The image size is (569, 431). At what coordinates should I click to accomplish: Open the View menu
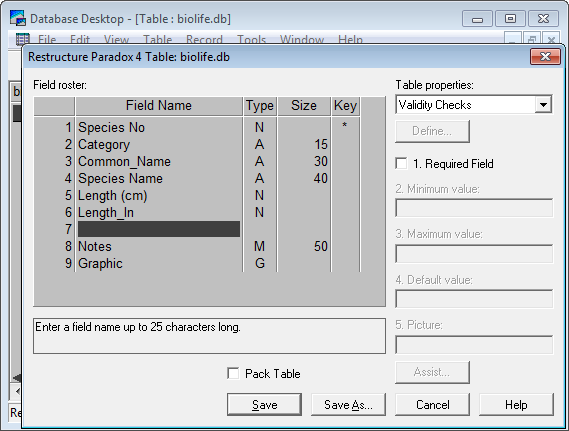click(x=116, y=39)
